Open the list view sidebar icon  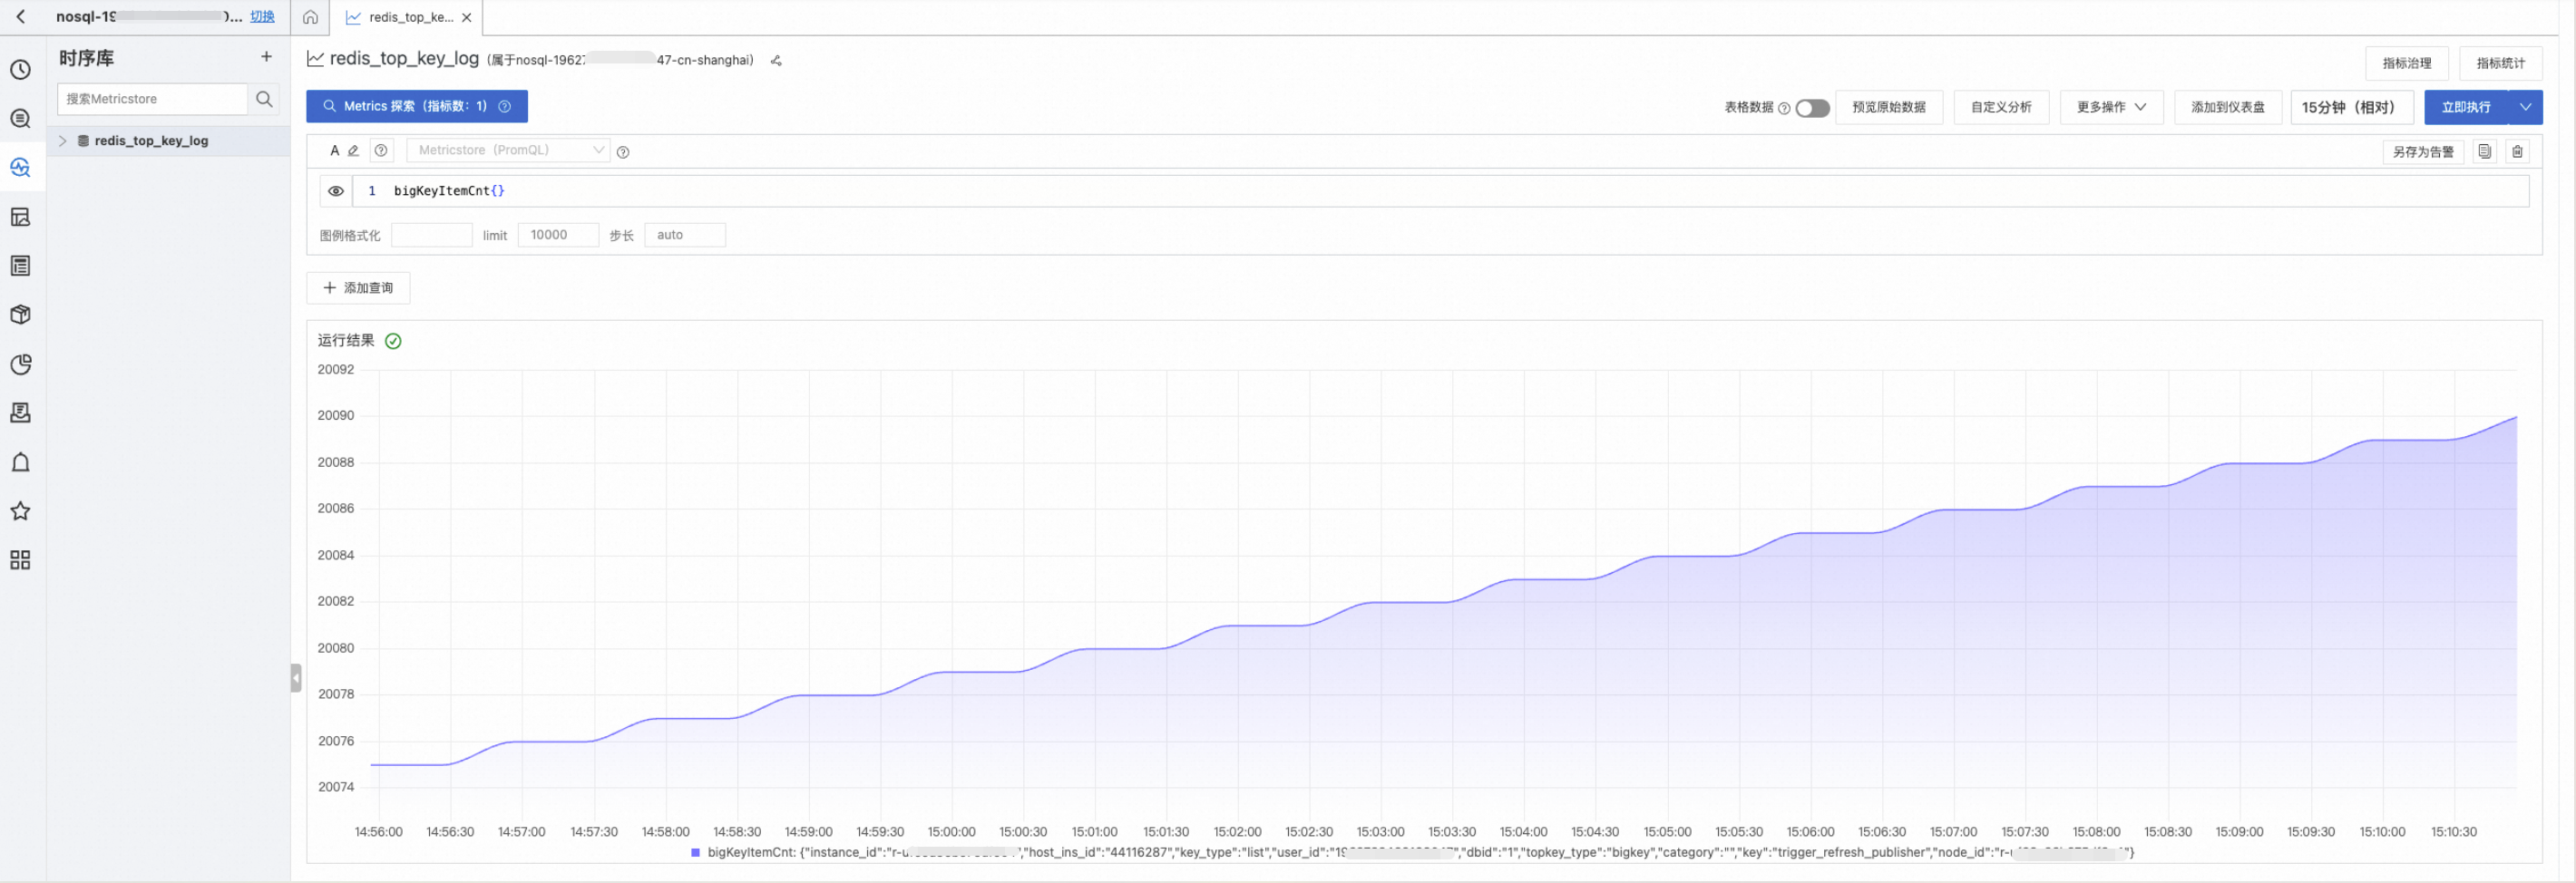pyautogui.click(x=20, y=266)
